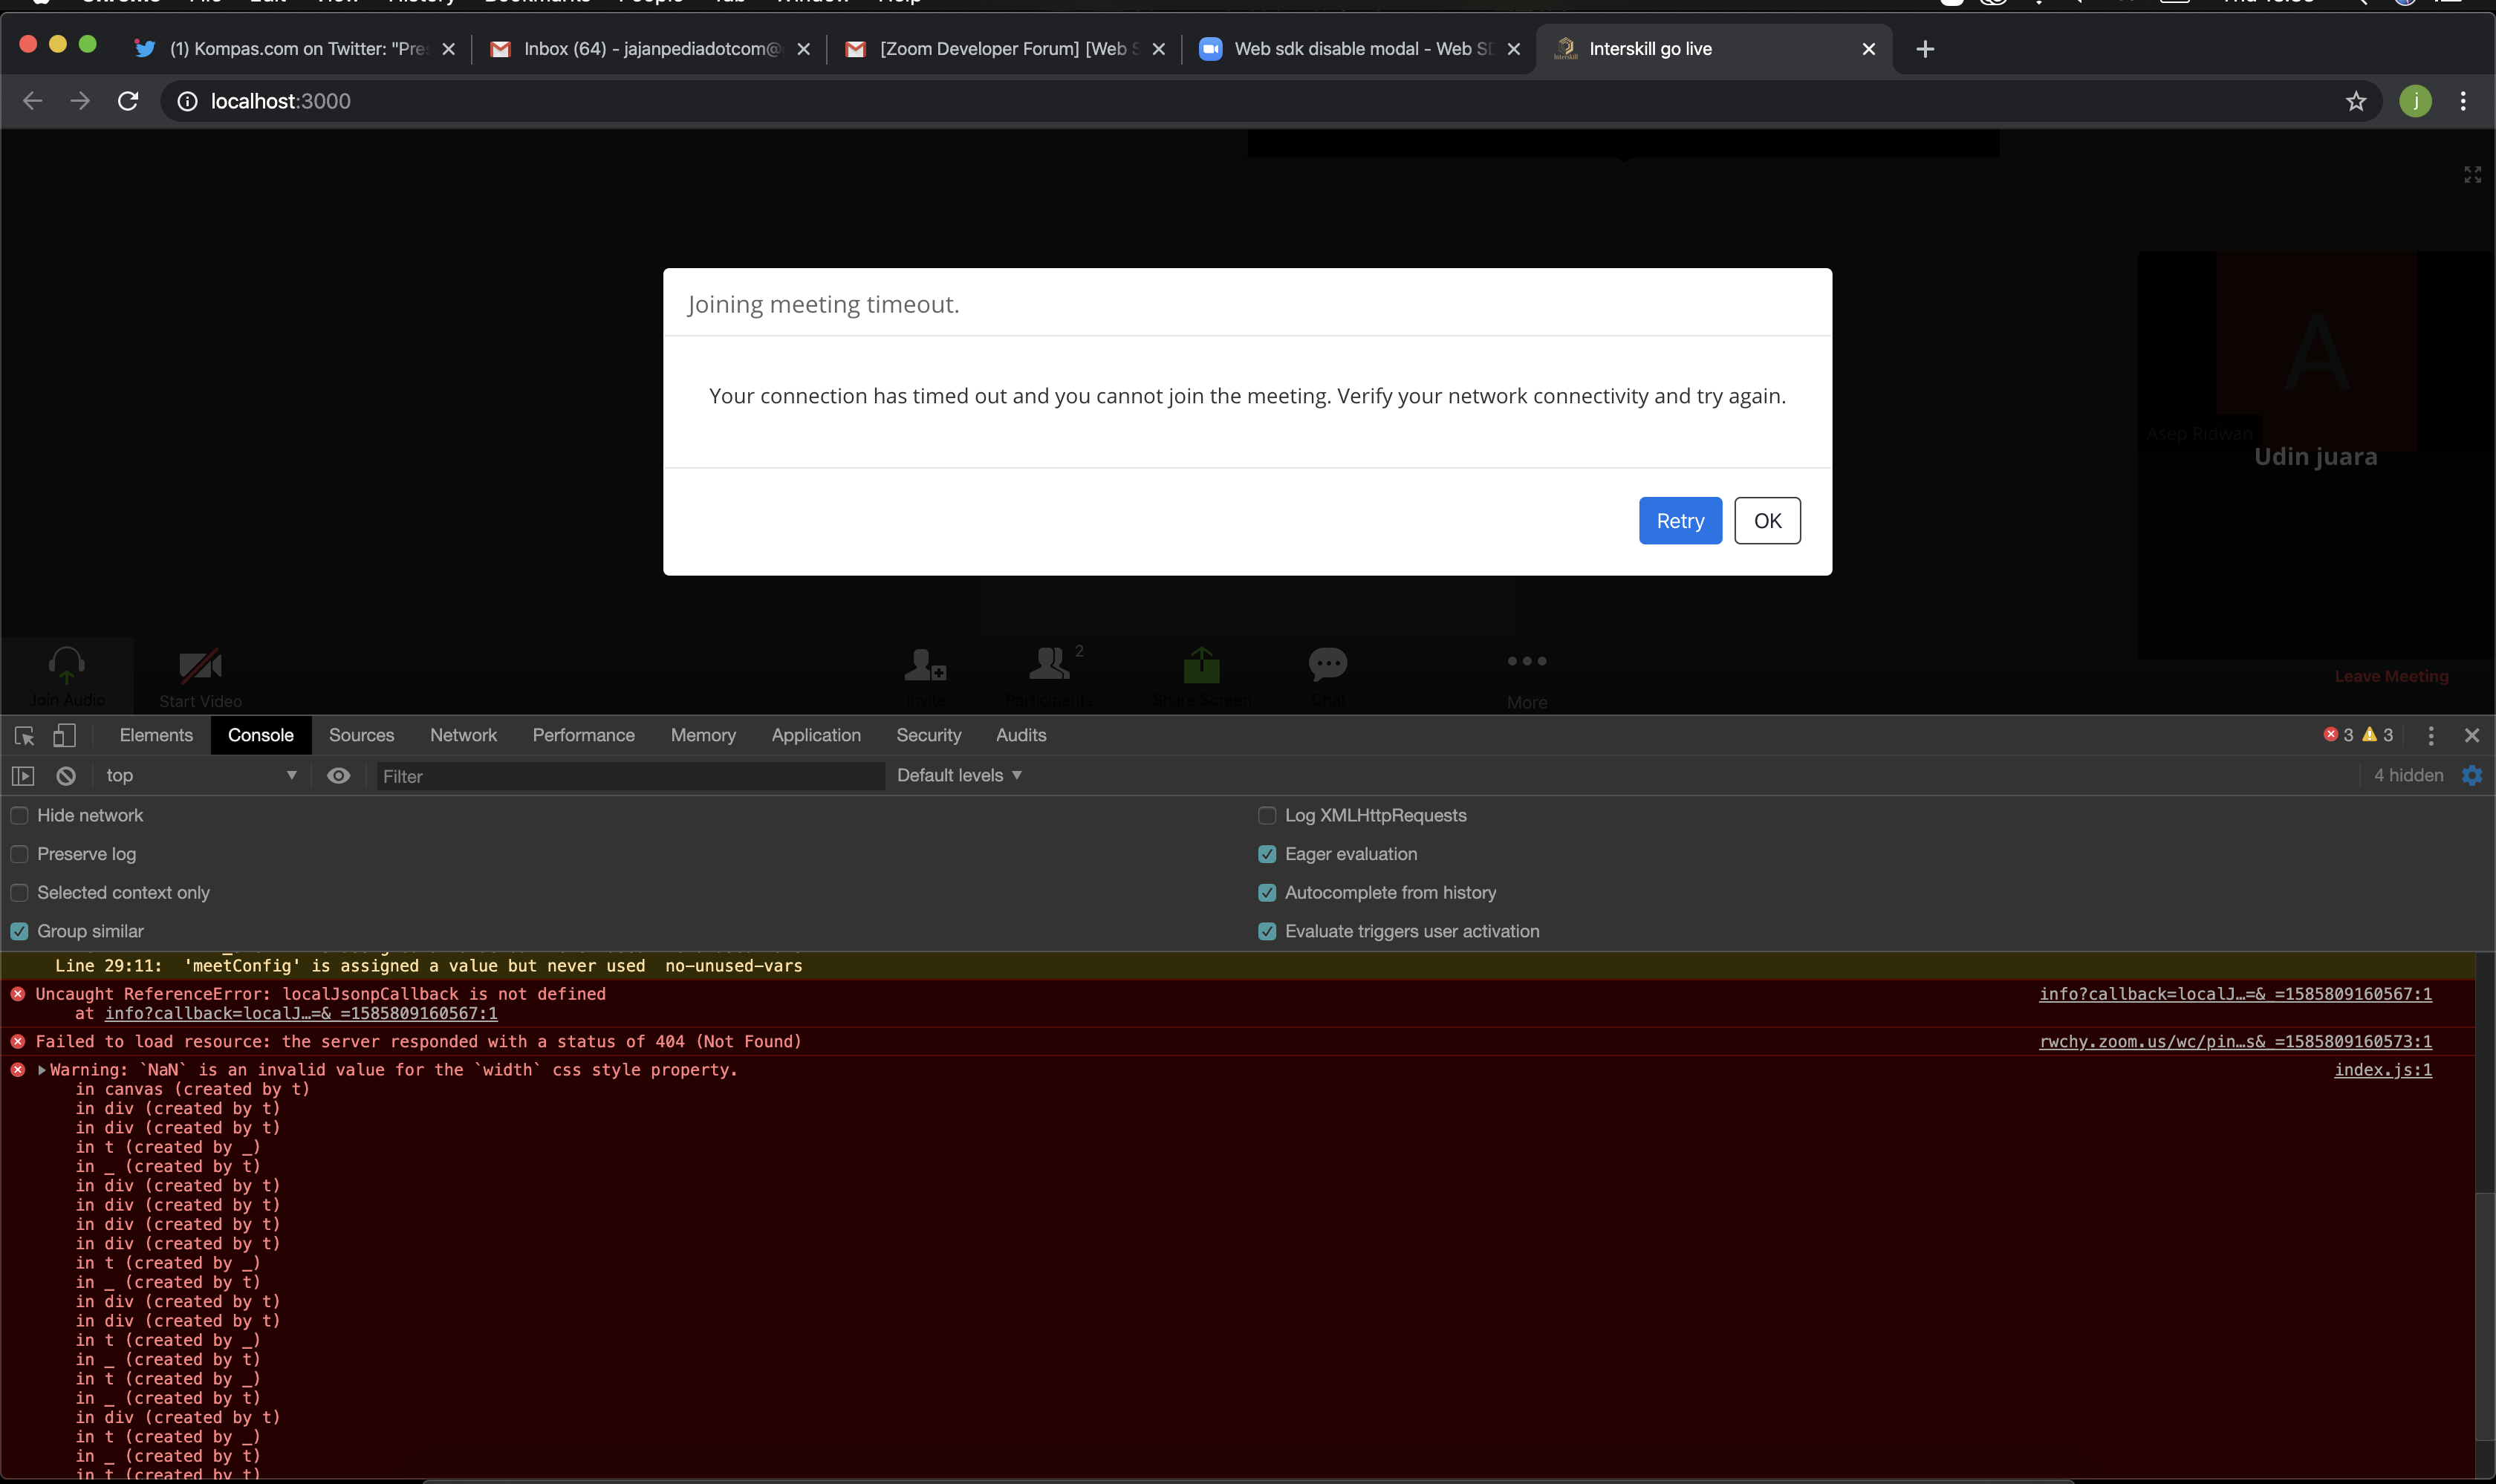Open the top context selector dropdown

coord(200,776)
